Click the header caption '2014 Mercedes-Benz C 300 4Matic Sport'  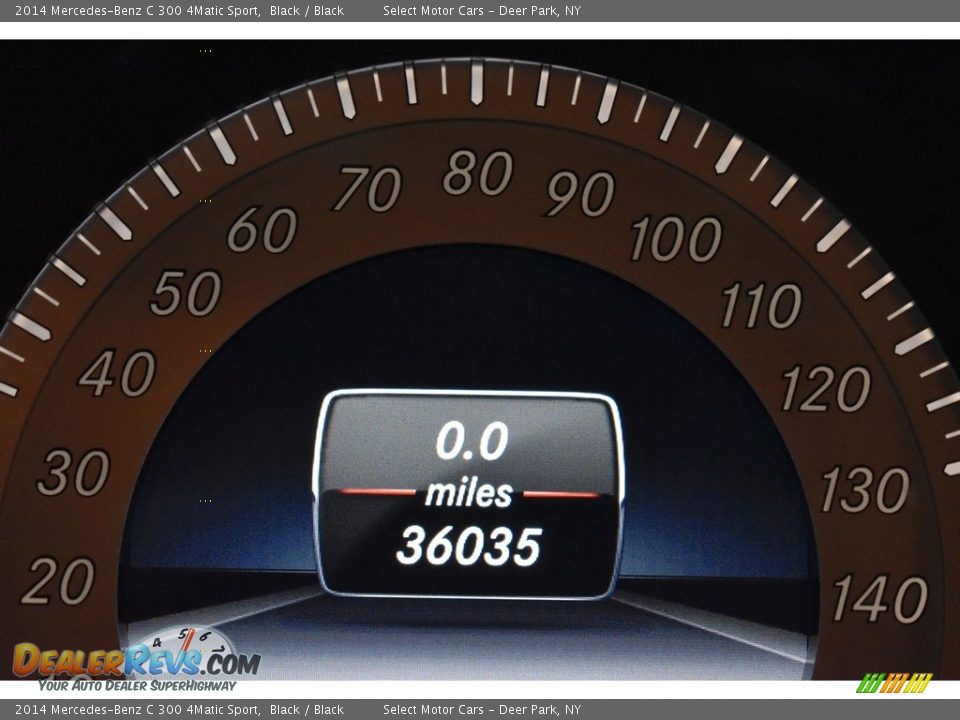pyautogui.click(x=137, y=10)
